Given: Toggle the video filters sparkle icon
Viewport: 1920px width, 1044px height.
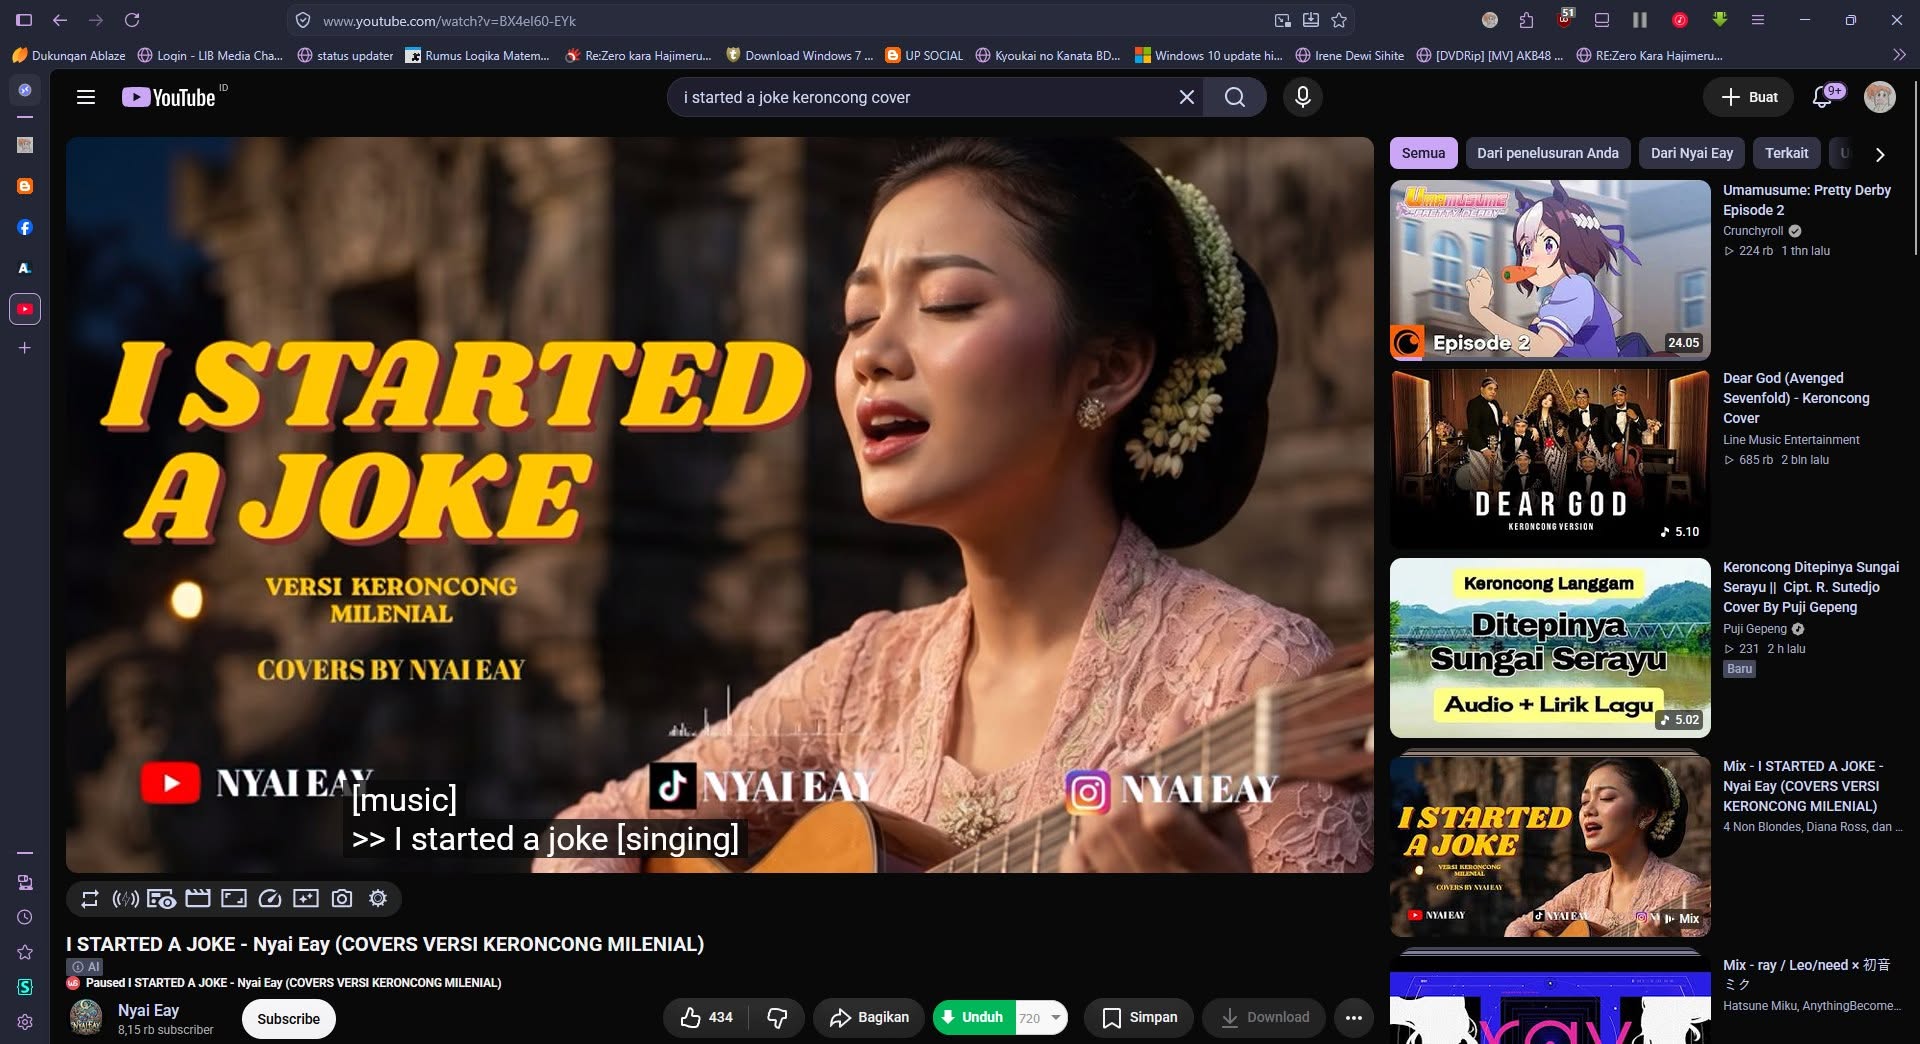Looking at the screenshot, I should (x=306, y=899).
